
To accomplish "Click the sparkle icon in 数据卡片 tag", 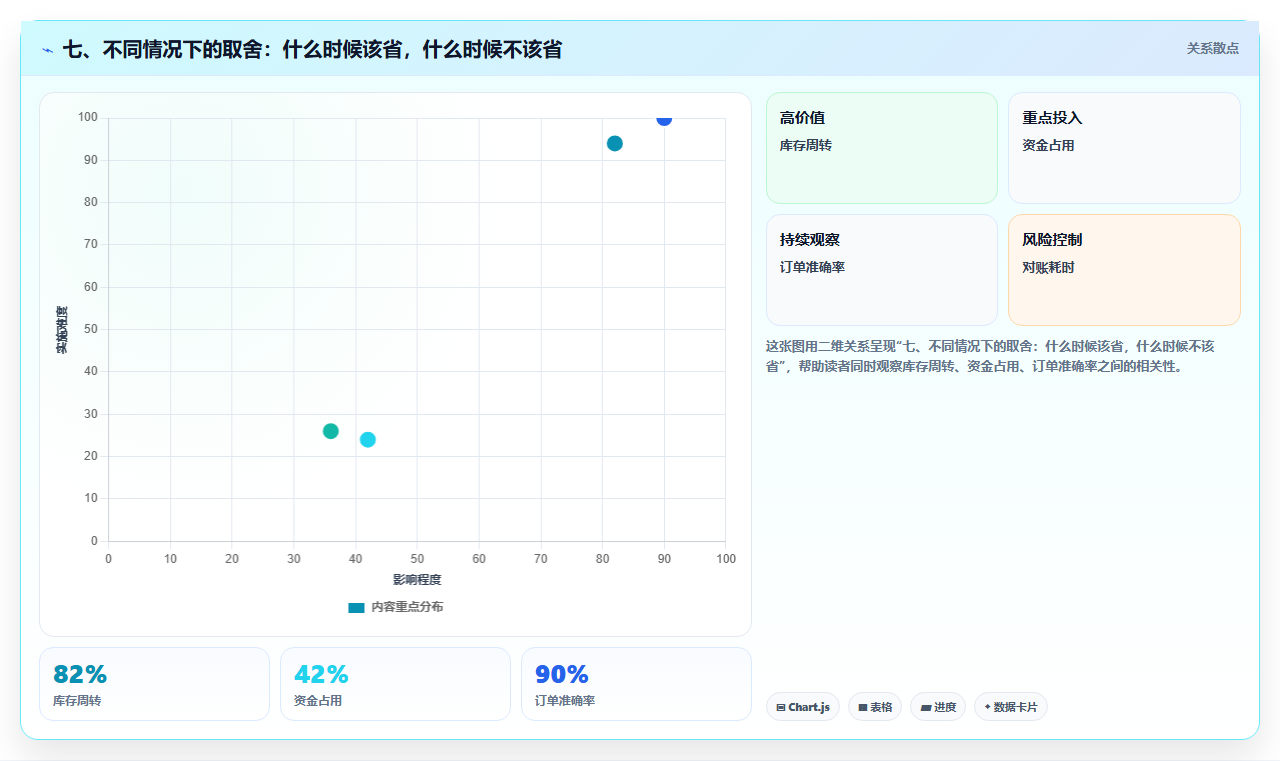I will tap(987, 707).
